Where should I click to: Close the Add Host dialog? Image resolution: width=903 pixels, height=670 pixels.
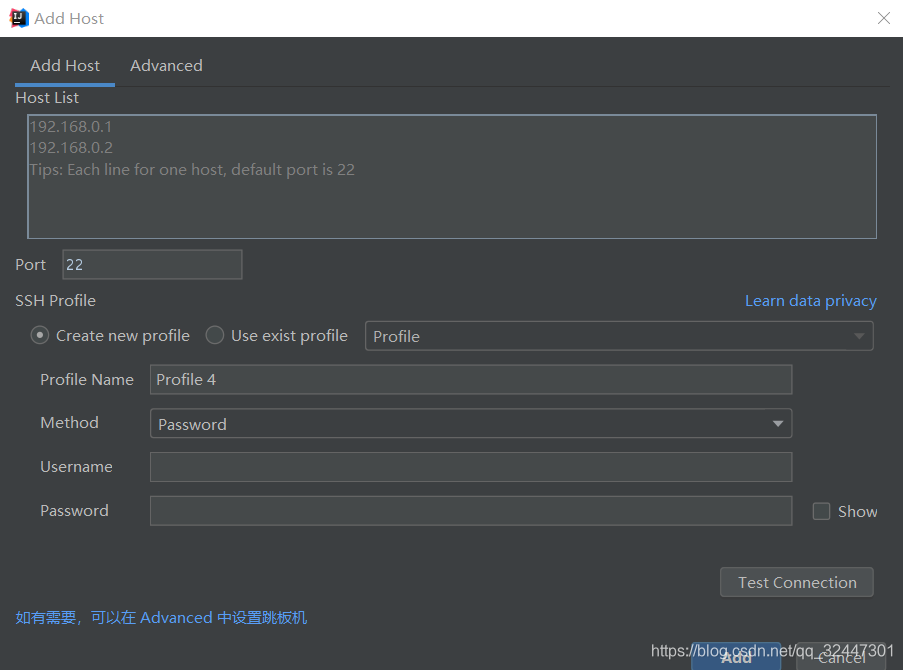pos(883,18)
